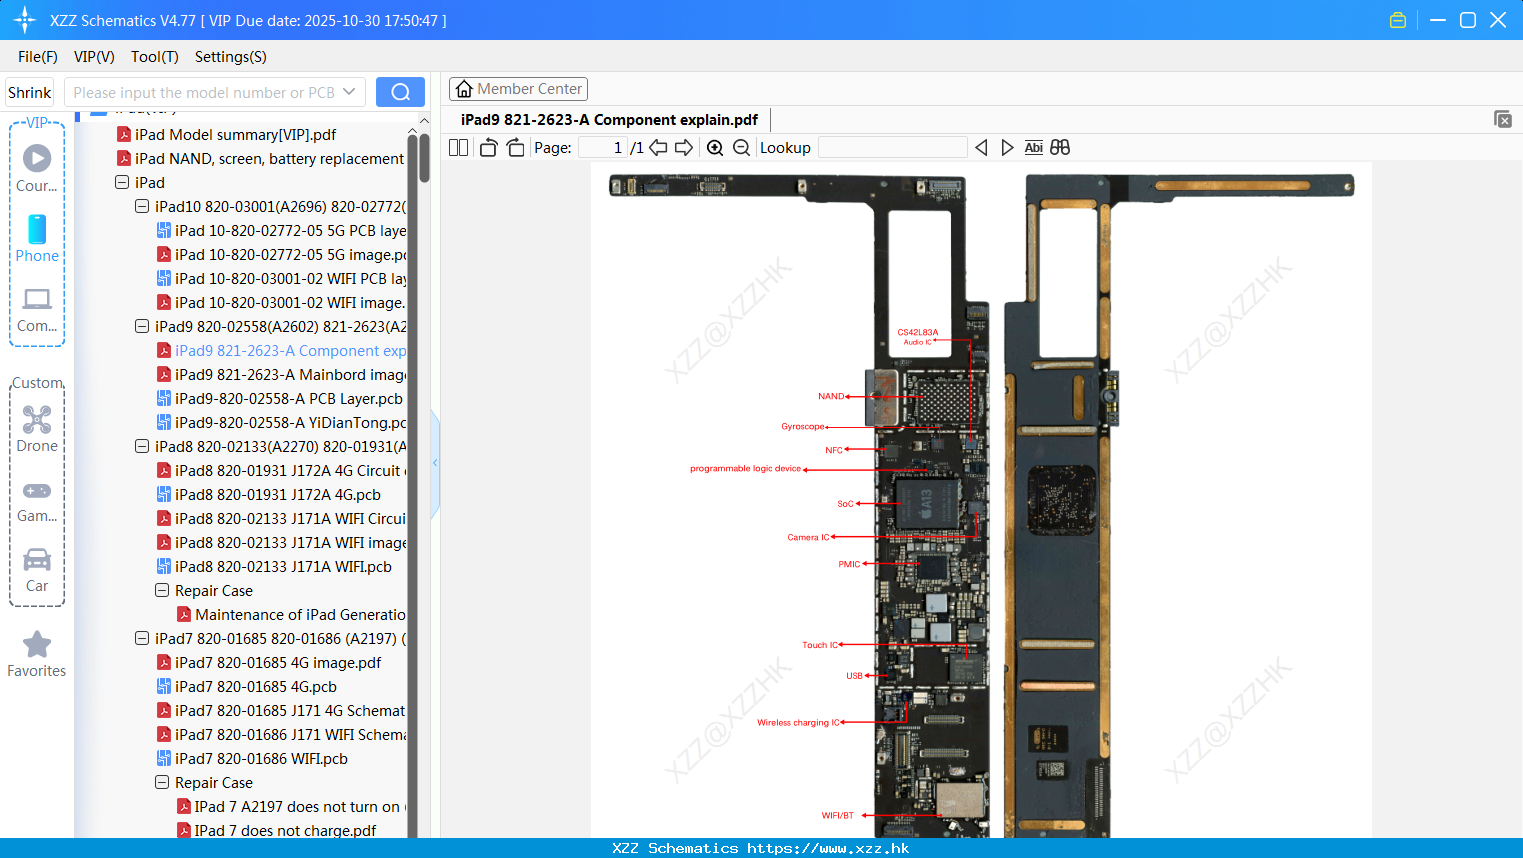Open the Settings(S) menu

[231, 57]
